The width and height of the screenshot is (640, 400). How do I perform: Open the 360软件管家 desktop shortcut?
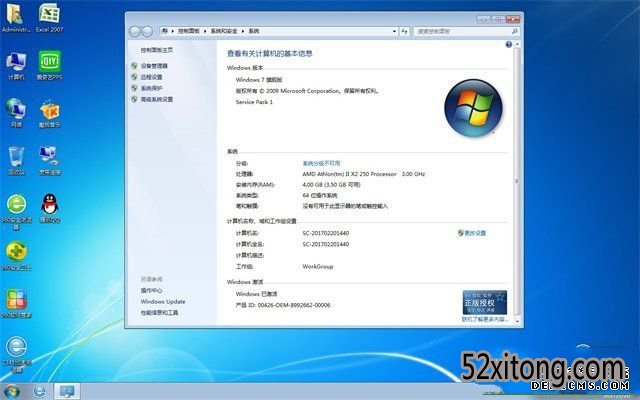tap(16, 304)
